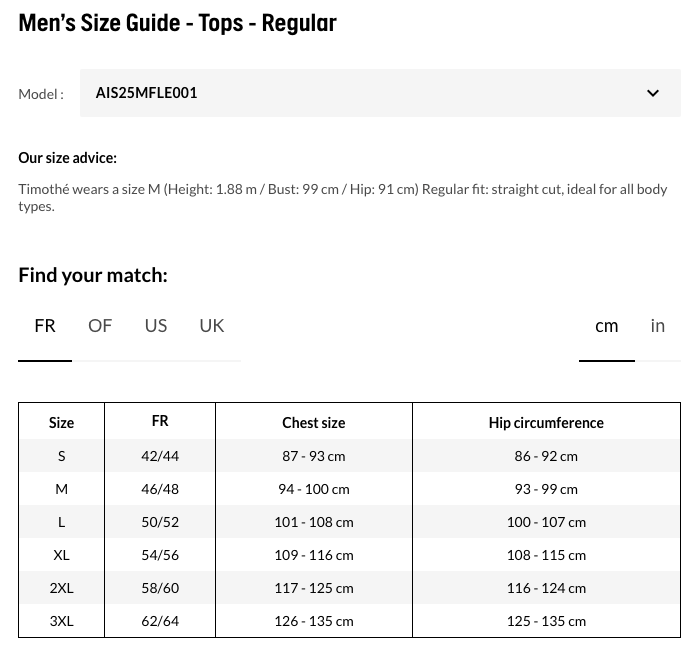
Task: Toggle measurements to cm
Action: pos(606,326)
